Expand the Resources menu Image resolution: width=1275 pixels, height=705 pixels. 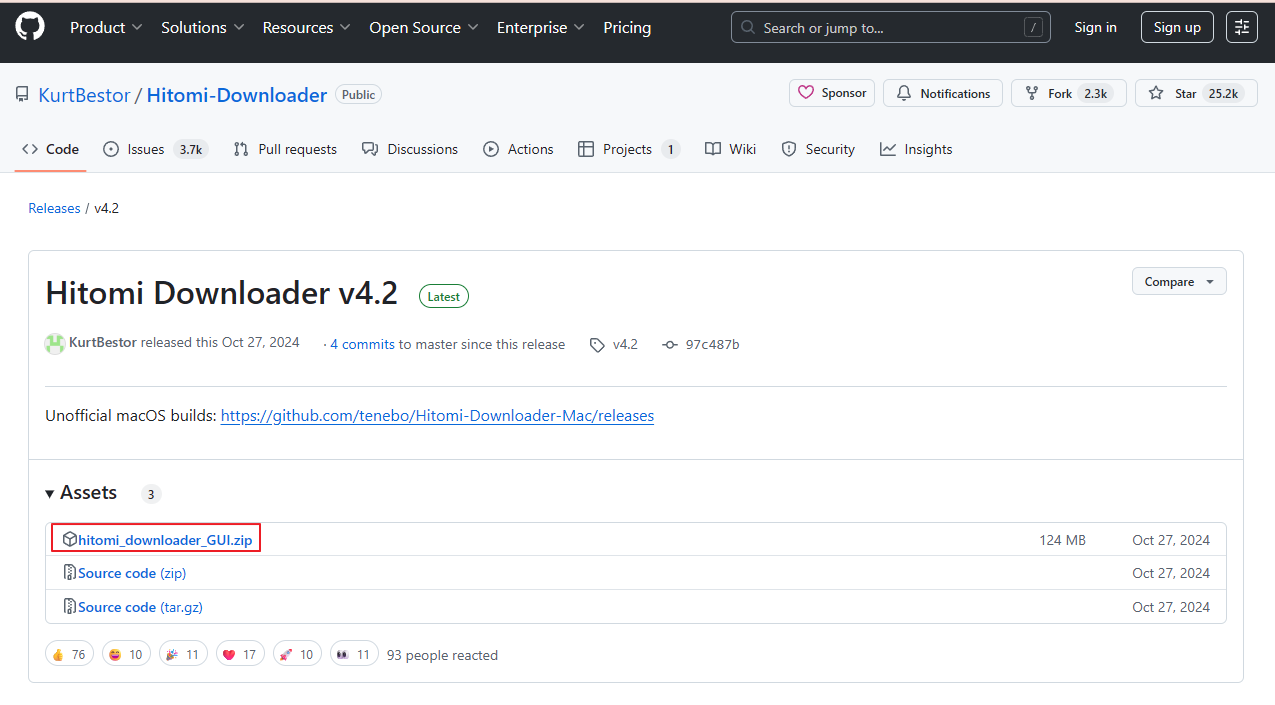tap(306, 28)
